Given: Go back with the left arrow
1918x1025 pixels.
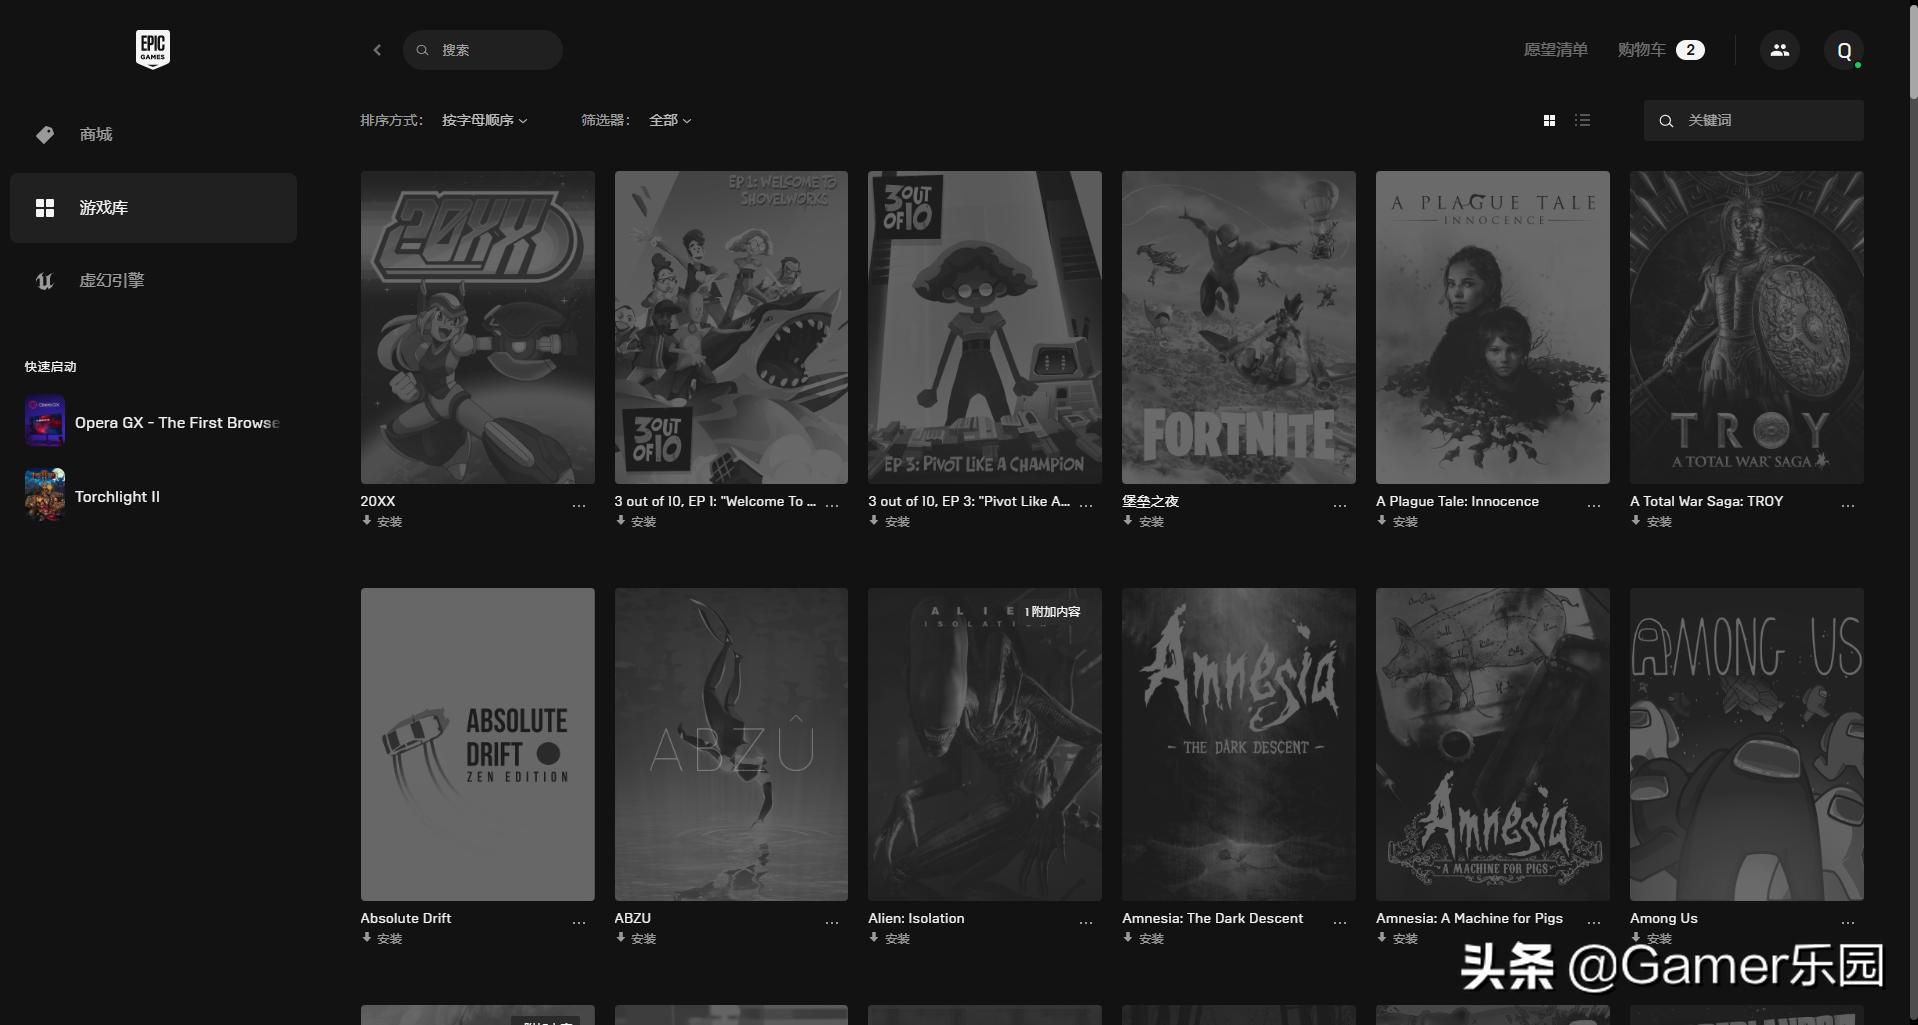Looking at the screenshot, I should tap(377, 50).
